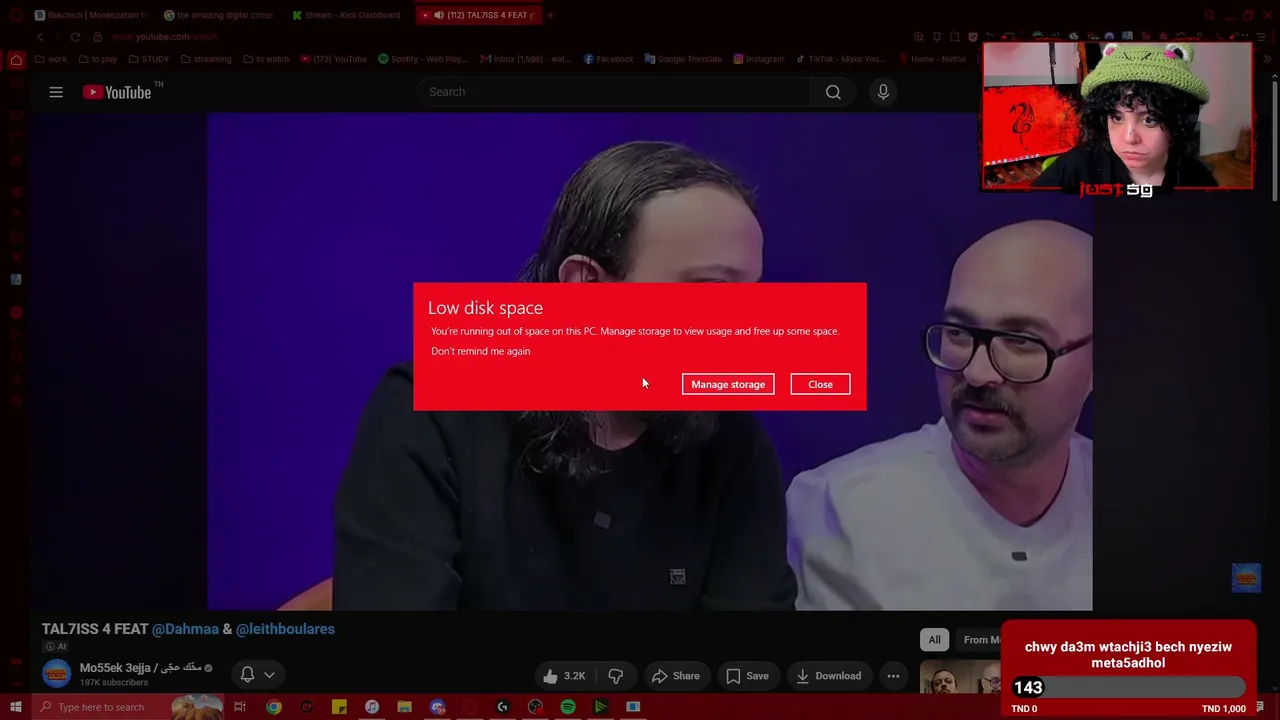Open Spotify from the taskbar
The height and width of the screenshot is (720, 1280).
pyautogui.click(x=568, y=707)
